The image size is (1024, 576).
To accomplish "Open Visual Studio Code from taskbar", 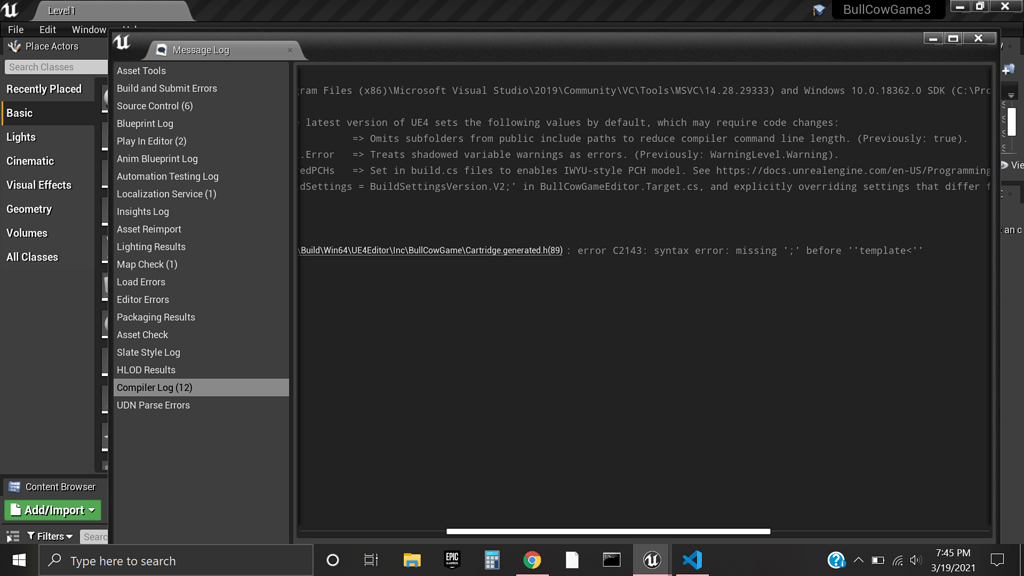I will 692,560.
